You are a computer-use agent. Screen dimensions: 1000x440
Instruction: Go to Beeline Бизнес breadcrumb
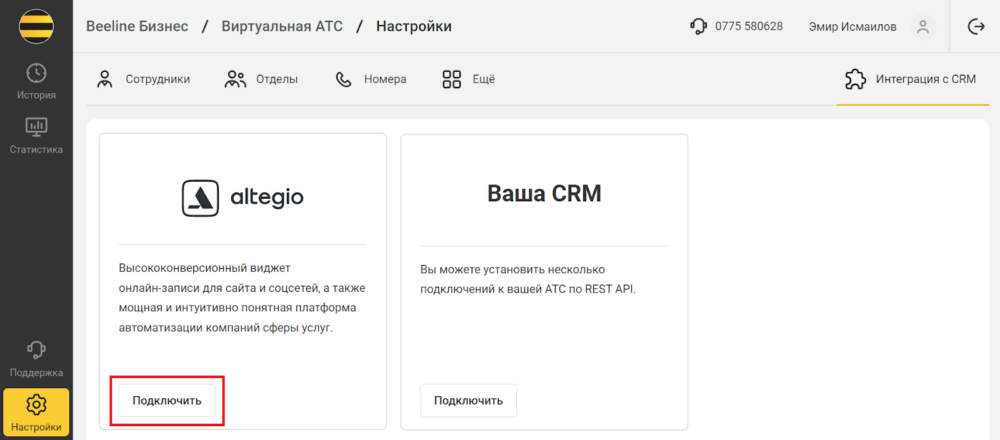pyautogui.click(x=137, y=27)
